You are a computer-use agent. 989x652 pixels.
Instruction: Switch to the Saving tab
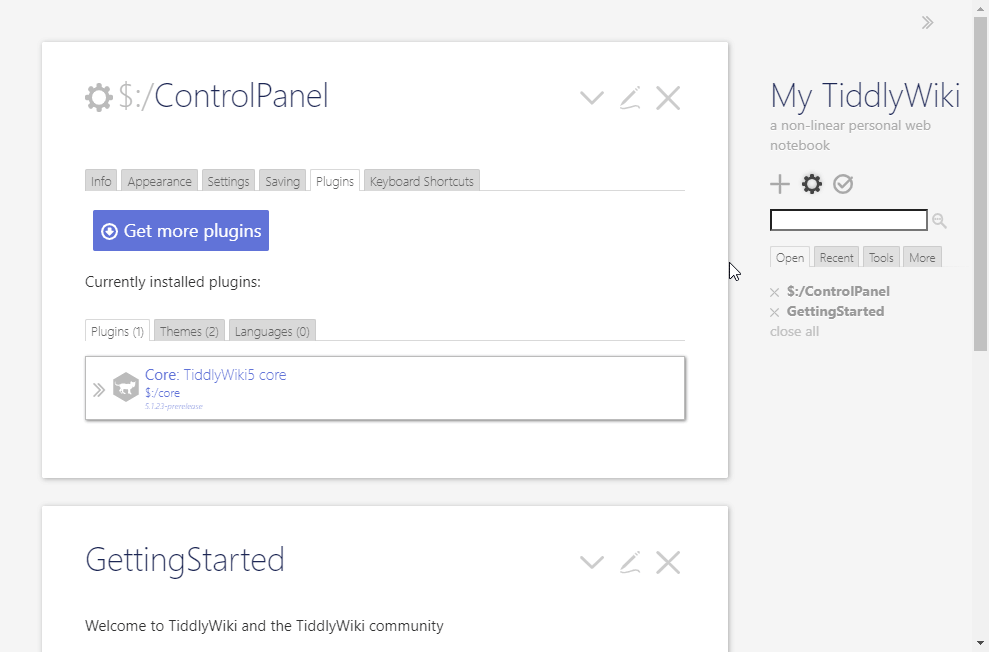point(283,181)
